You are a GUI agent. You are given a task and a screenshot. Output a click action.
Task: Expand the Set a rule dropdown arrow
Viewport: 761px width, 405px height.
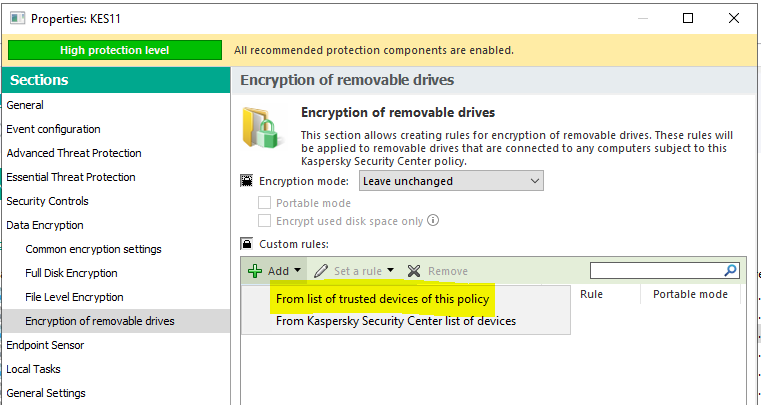point(390,271)
